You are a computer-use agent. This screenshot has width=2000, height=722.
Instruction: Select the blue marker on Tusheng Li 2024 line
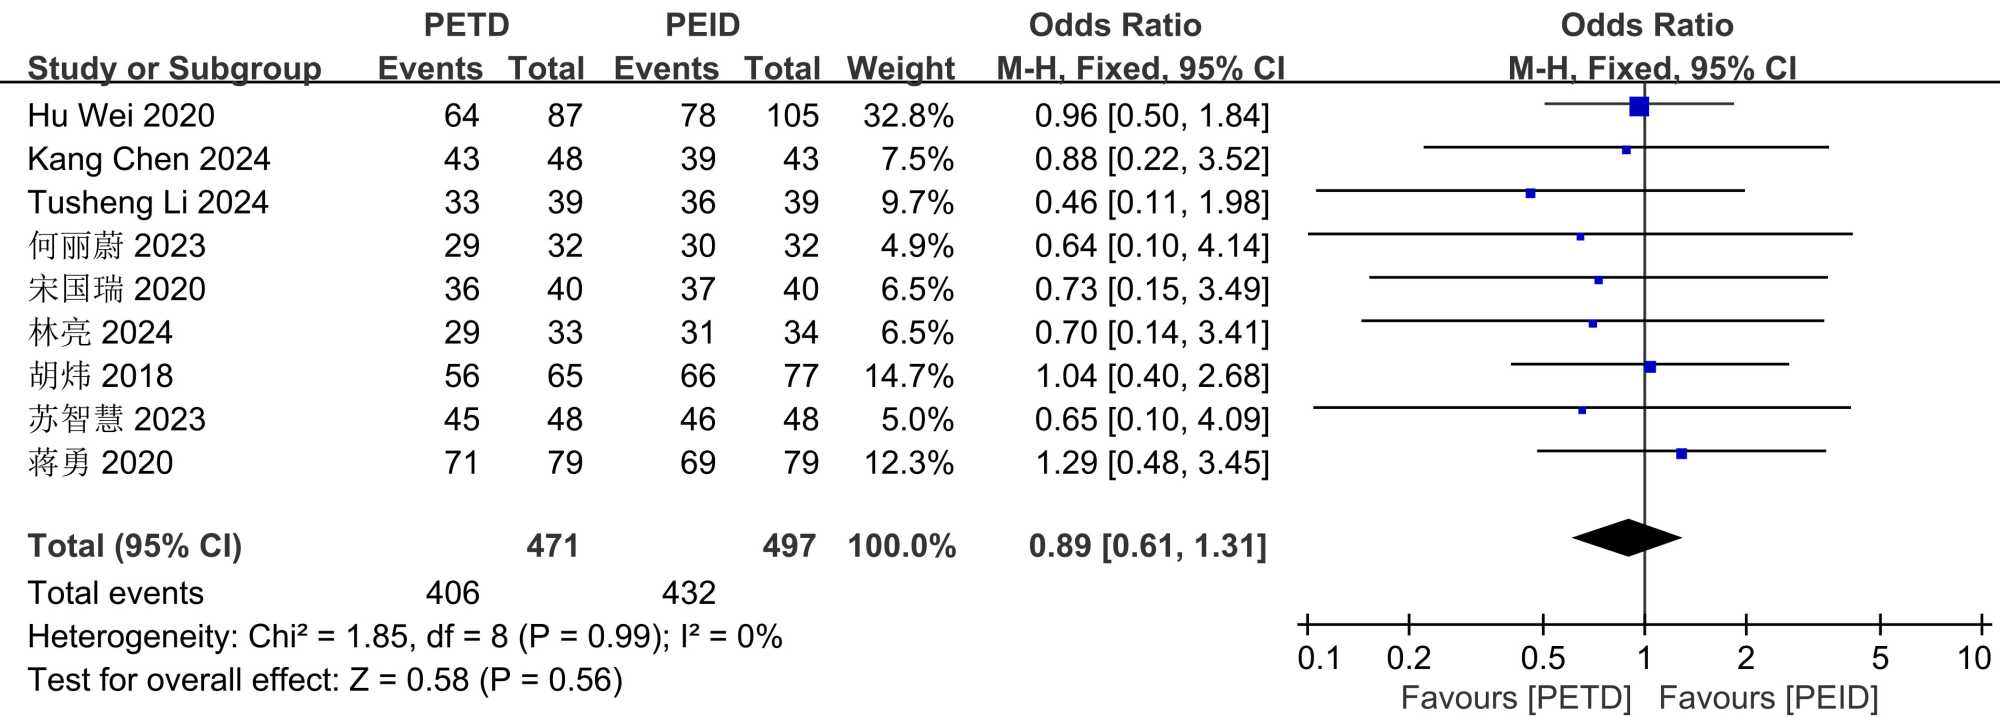tap(1530, 193)
